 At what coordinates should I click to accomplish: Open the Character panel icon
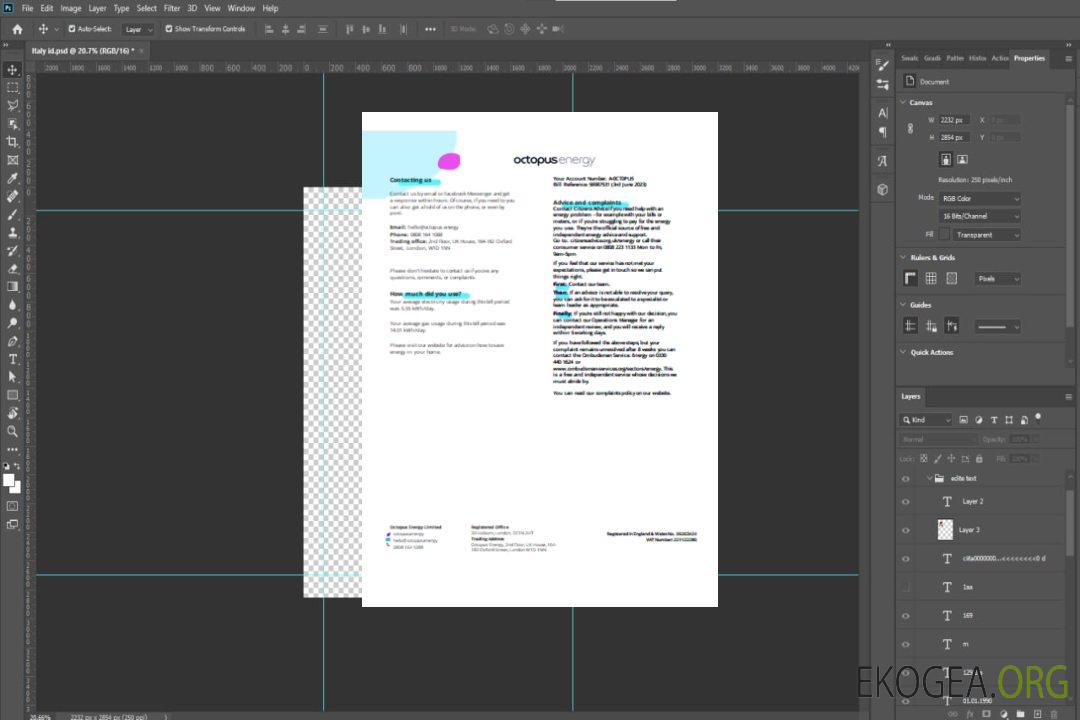(883, 113)
